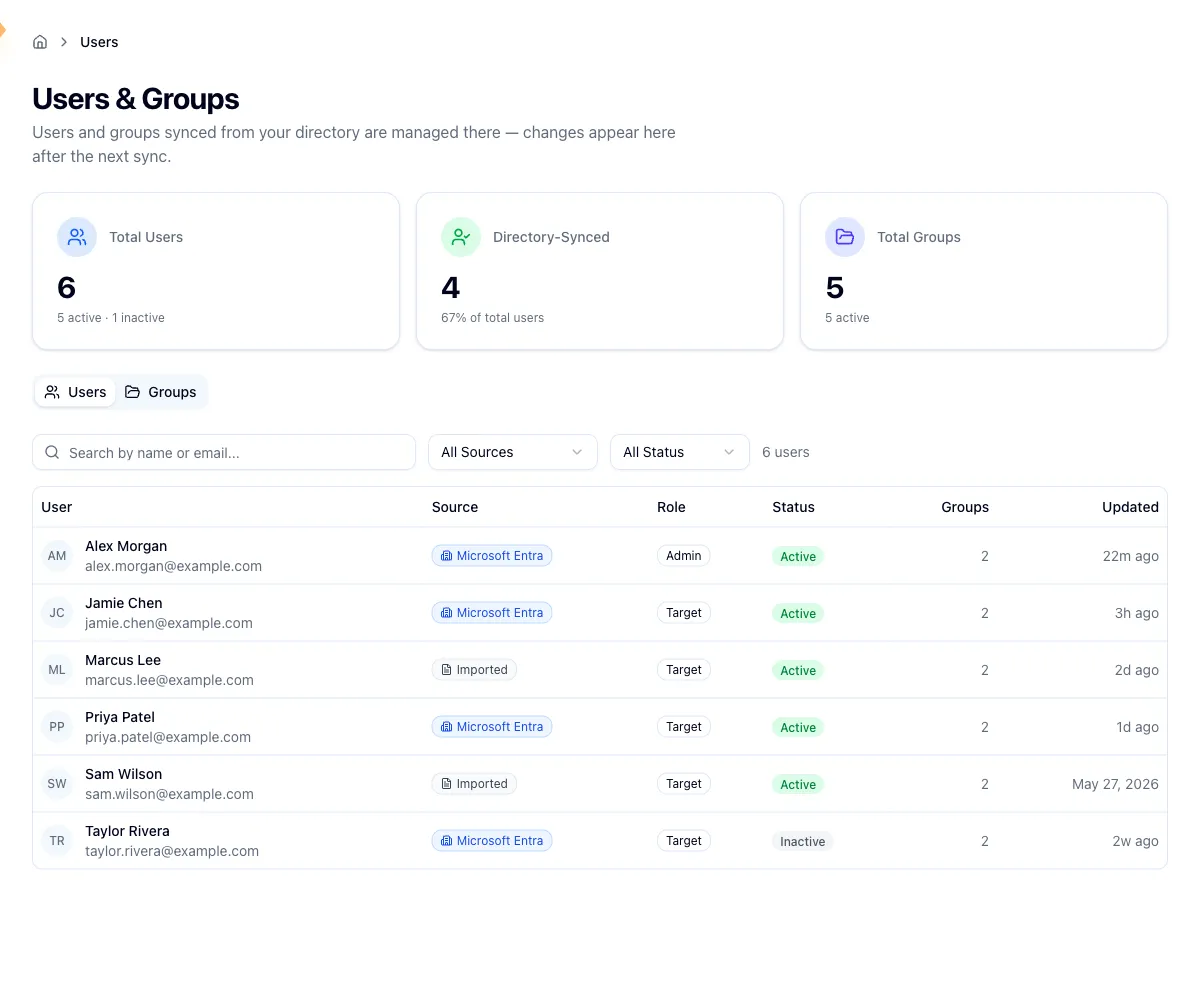Click the Groups column header
Viewport: 1200px width, 1000px height.
965,507
